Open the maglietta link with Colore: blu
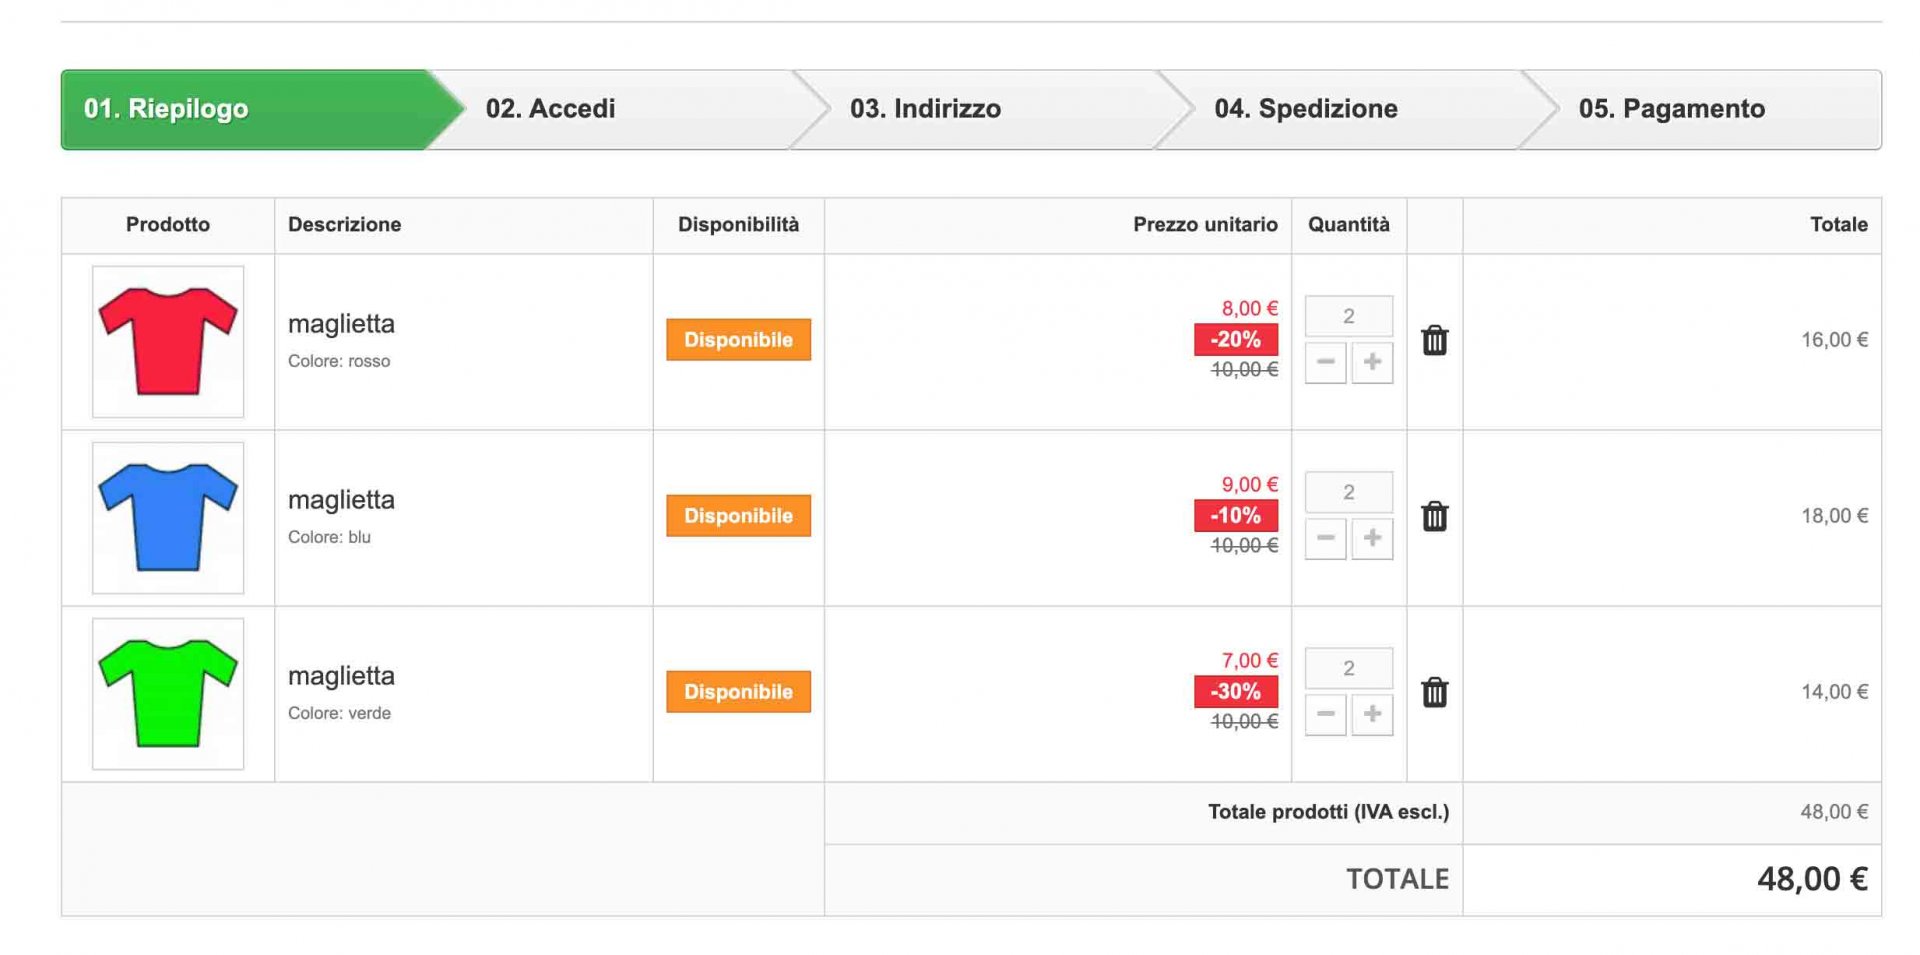The image size is (1920, 955). coord(341,500)
